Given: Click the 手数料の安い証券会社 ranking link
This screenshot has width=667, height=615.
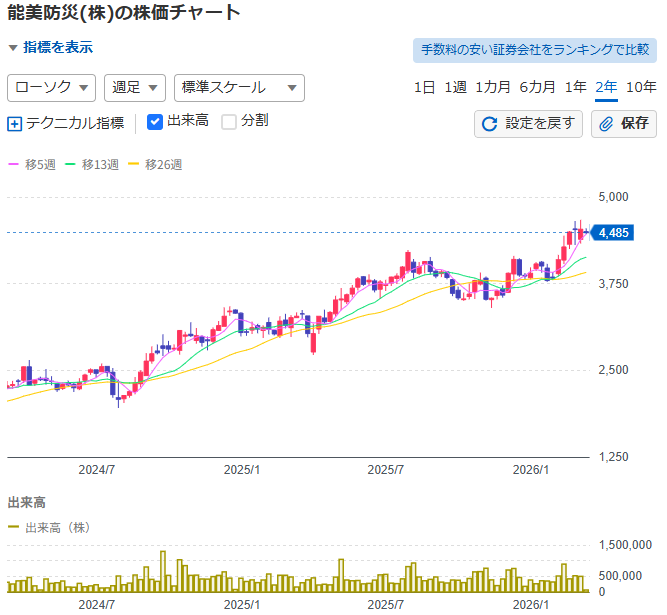Looking at the screenshot, I should [534, 49].
